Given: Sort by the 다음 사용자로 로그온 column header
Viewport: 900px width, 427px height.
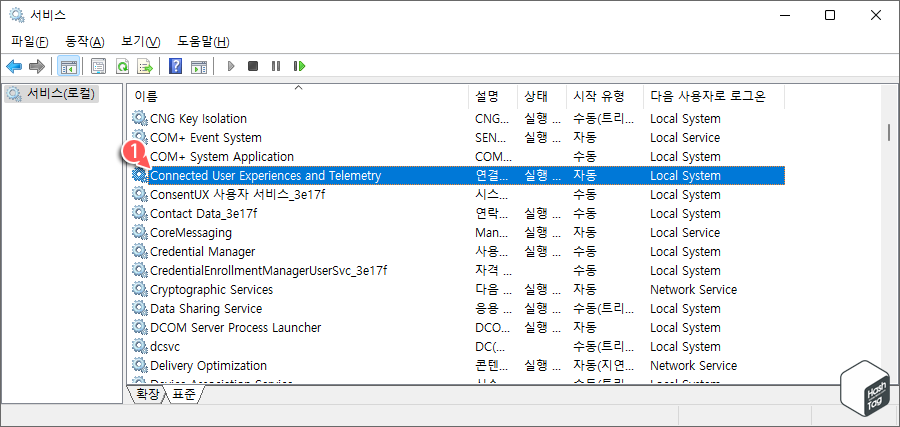Looking at the screenshot, I should (x=714, y=96).
